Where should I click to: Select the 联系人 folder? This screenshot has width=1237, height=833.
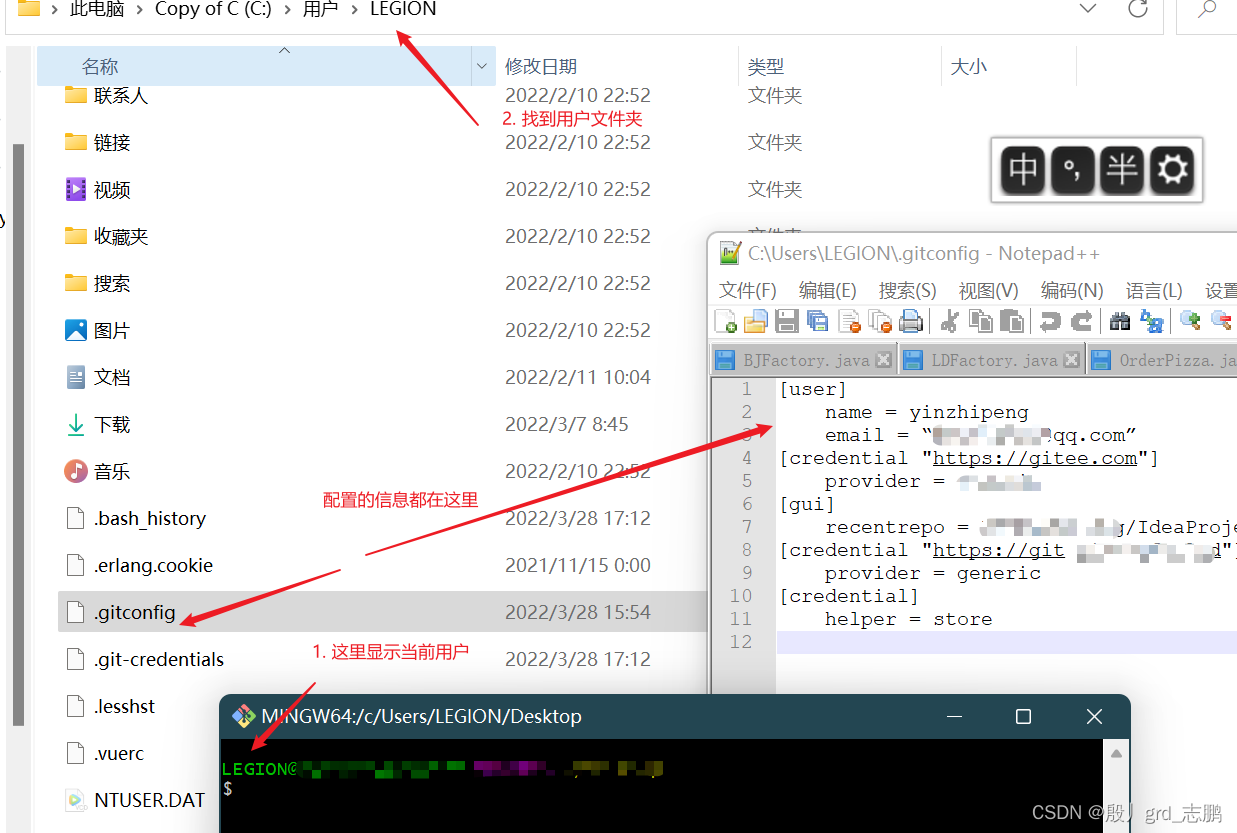click(121, 95)
